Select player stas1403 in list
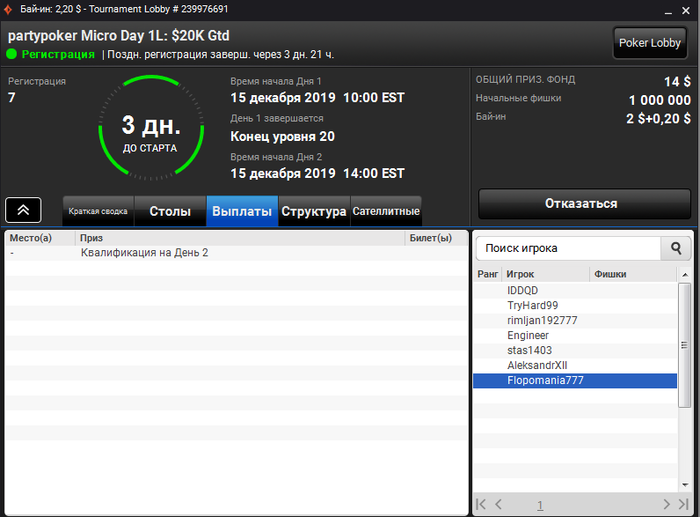The image size is (700, 517). click(x=575, y=350)
